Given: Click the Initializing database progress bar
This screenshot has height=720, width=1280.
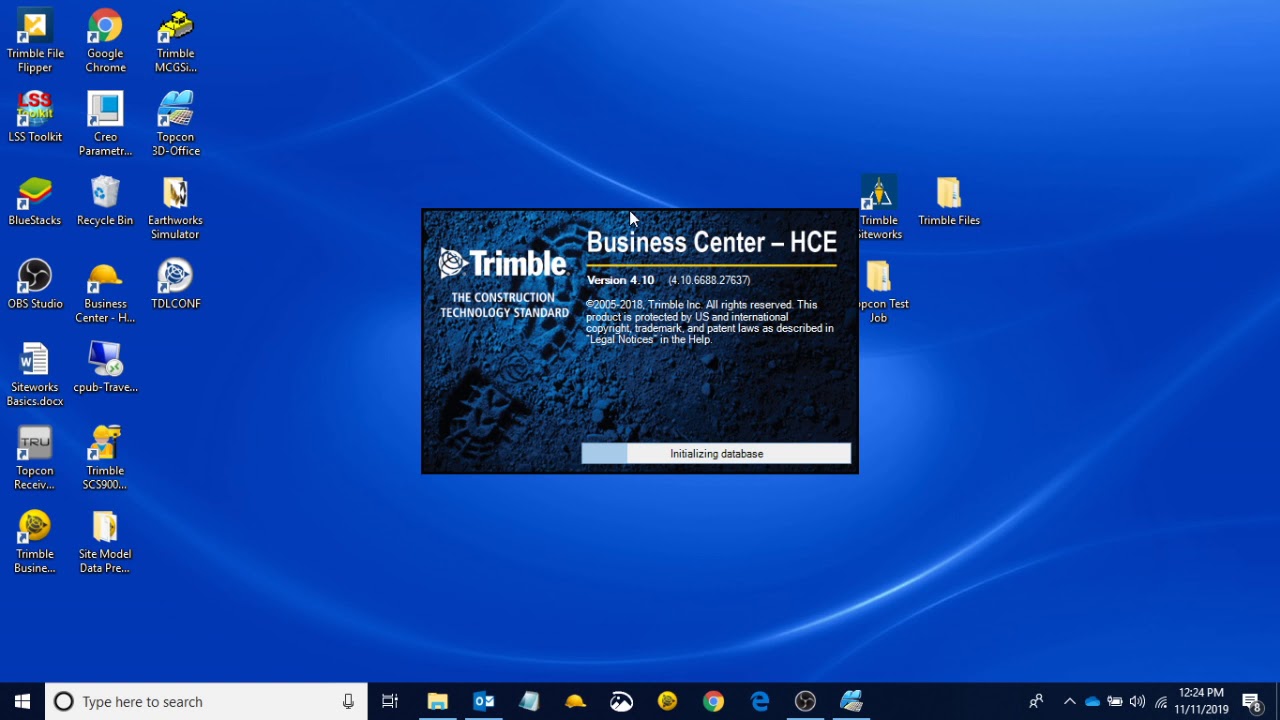Looking at the screenshot, I should tap(716, 454).
